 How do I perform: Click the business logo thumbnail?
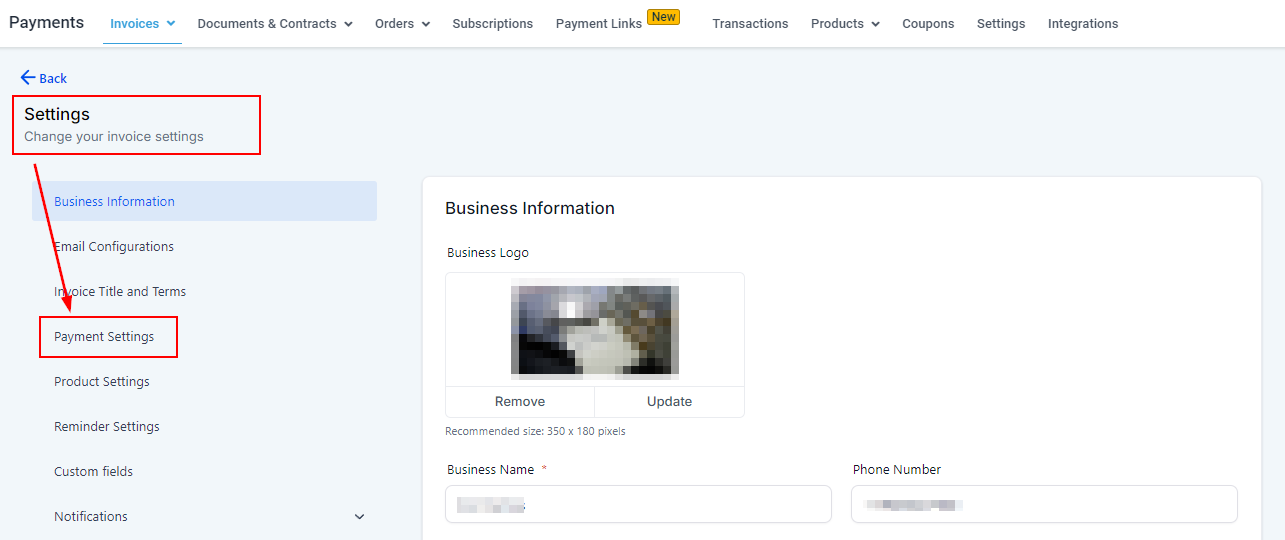tap(595, 331)
